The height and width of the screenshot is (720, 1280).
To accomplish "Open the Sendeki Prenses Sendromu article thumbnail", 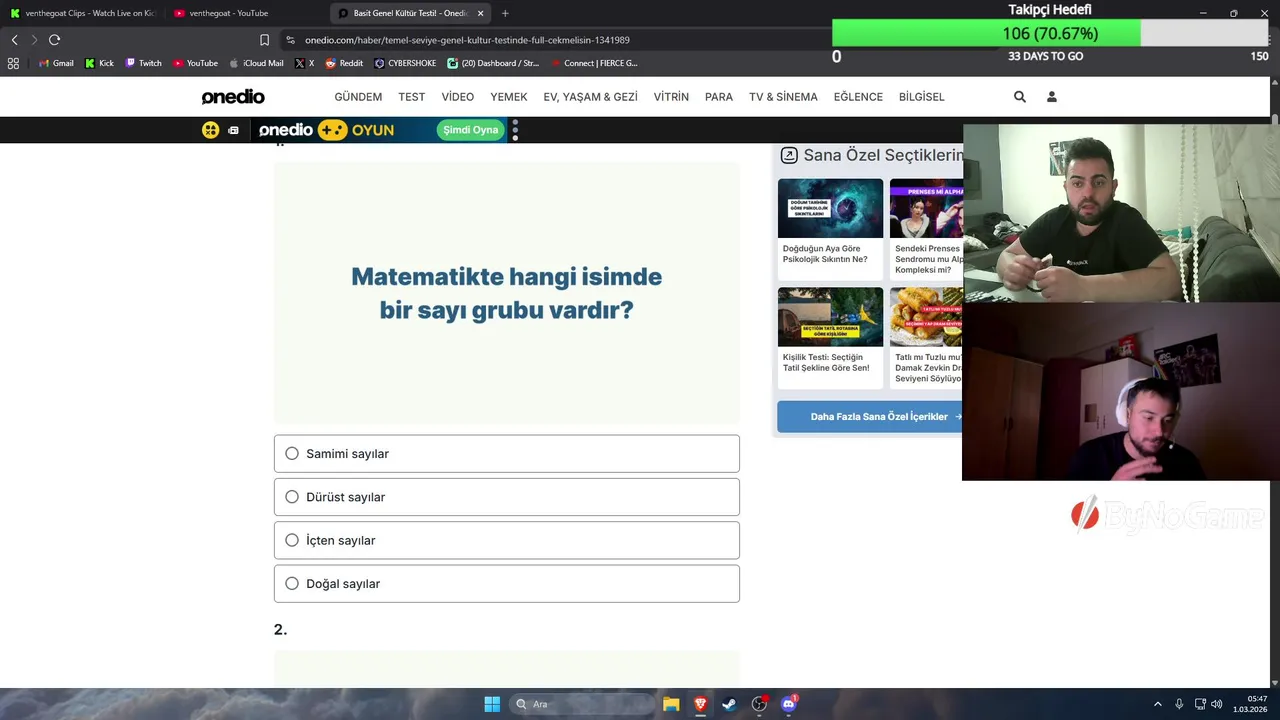I will point(926,208).
